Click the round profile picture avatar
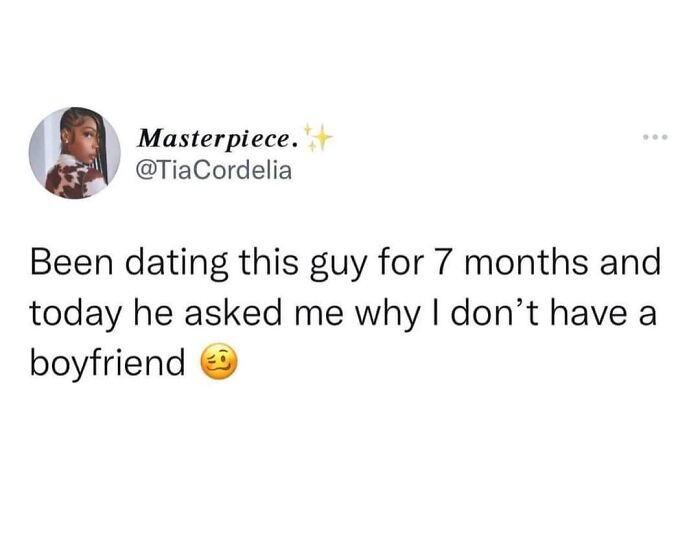 pyautogui.click(x=75, y=153)
